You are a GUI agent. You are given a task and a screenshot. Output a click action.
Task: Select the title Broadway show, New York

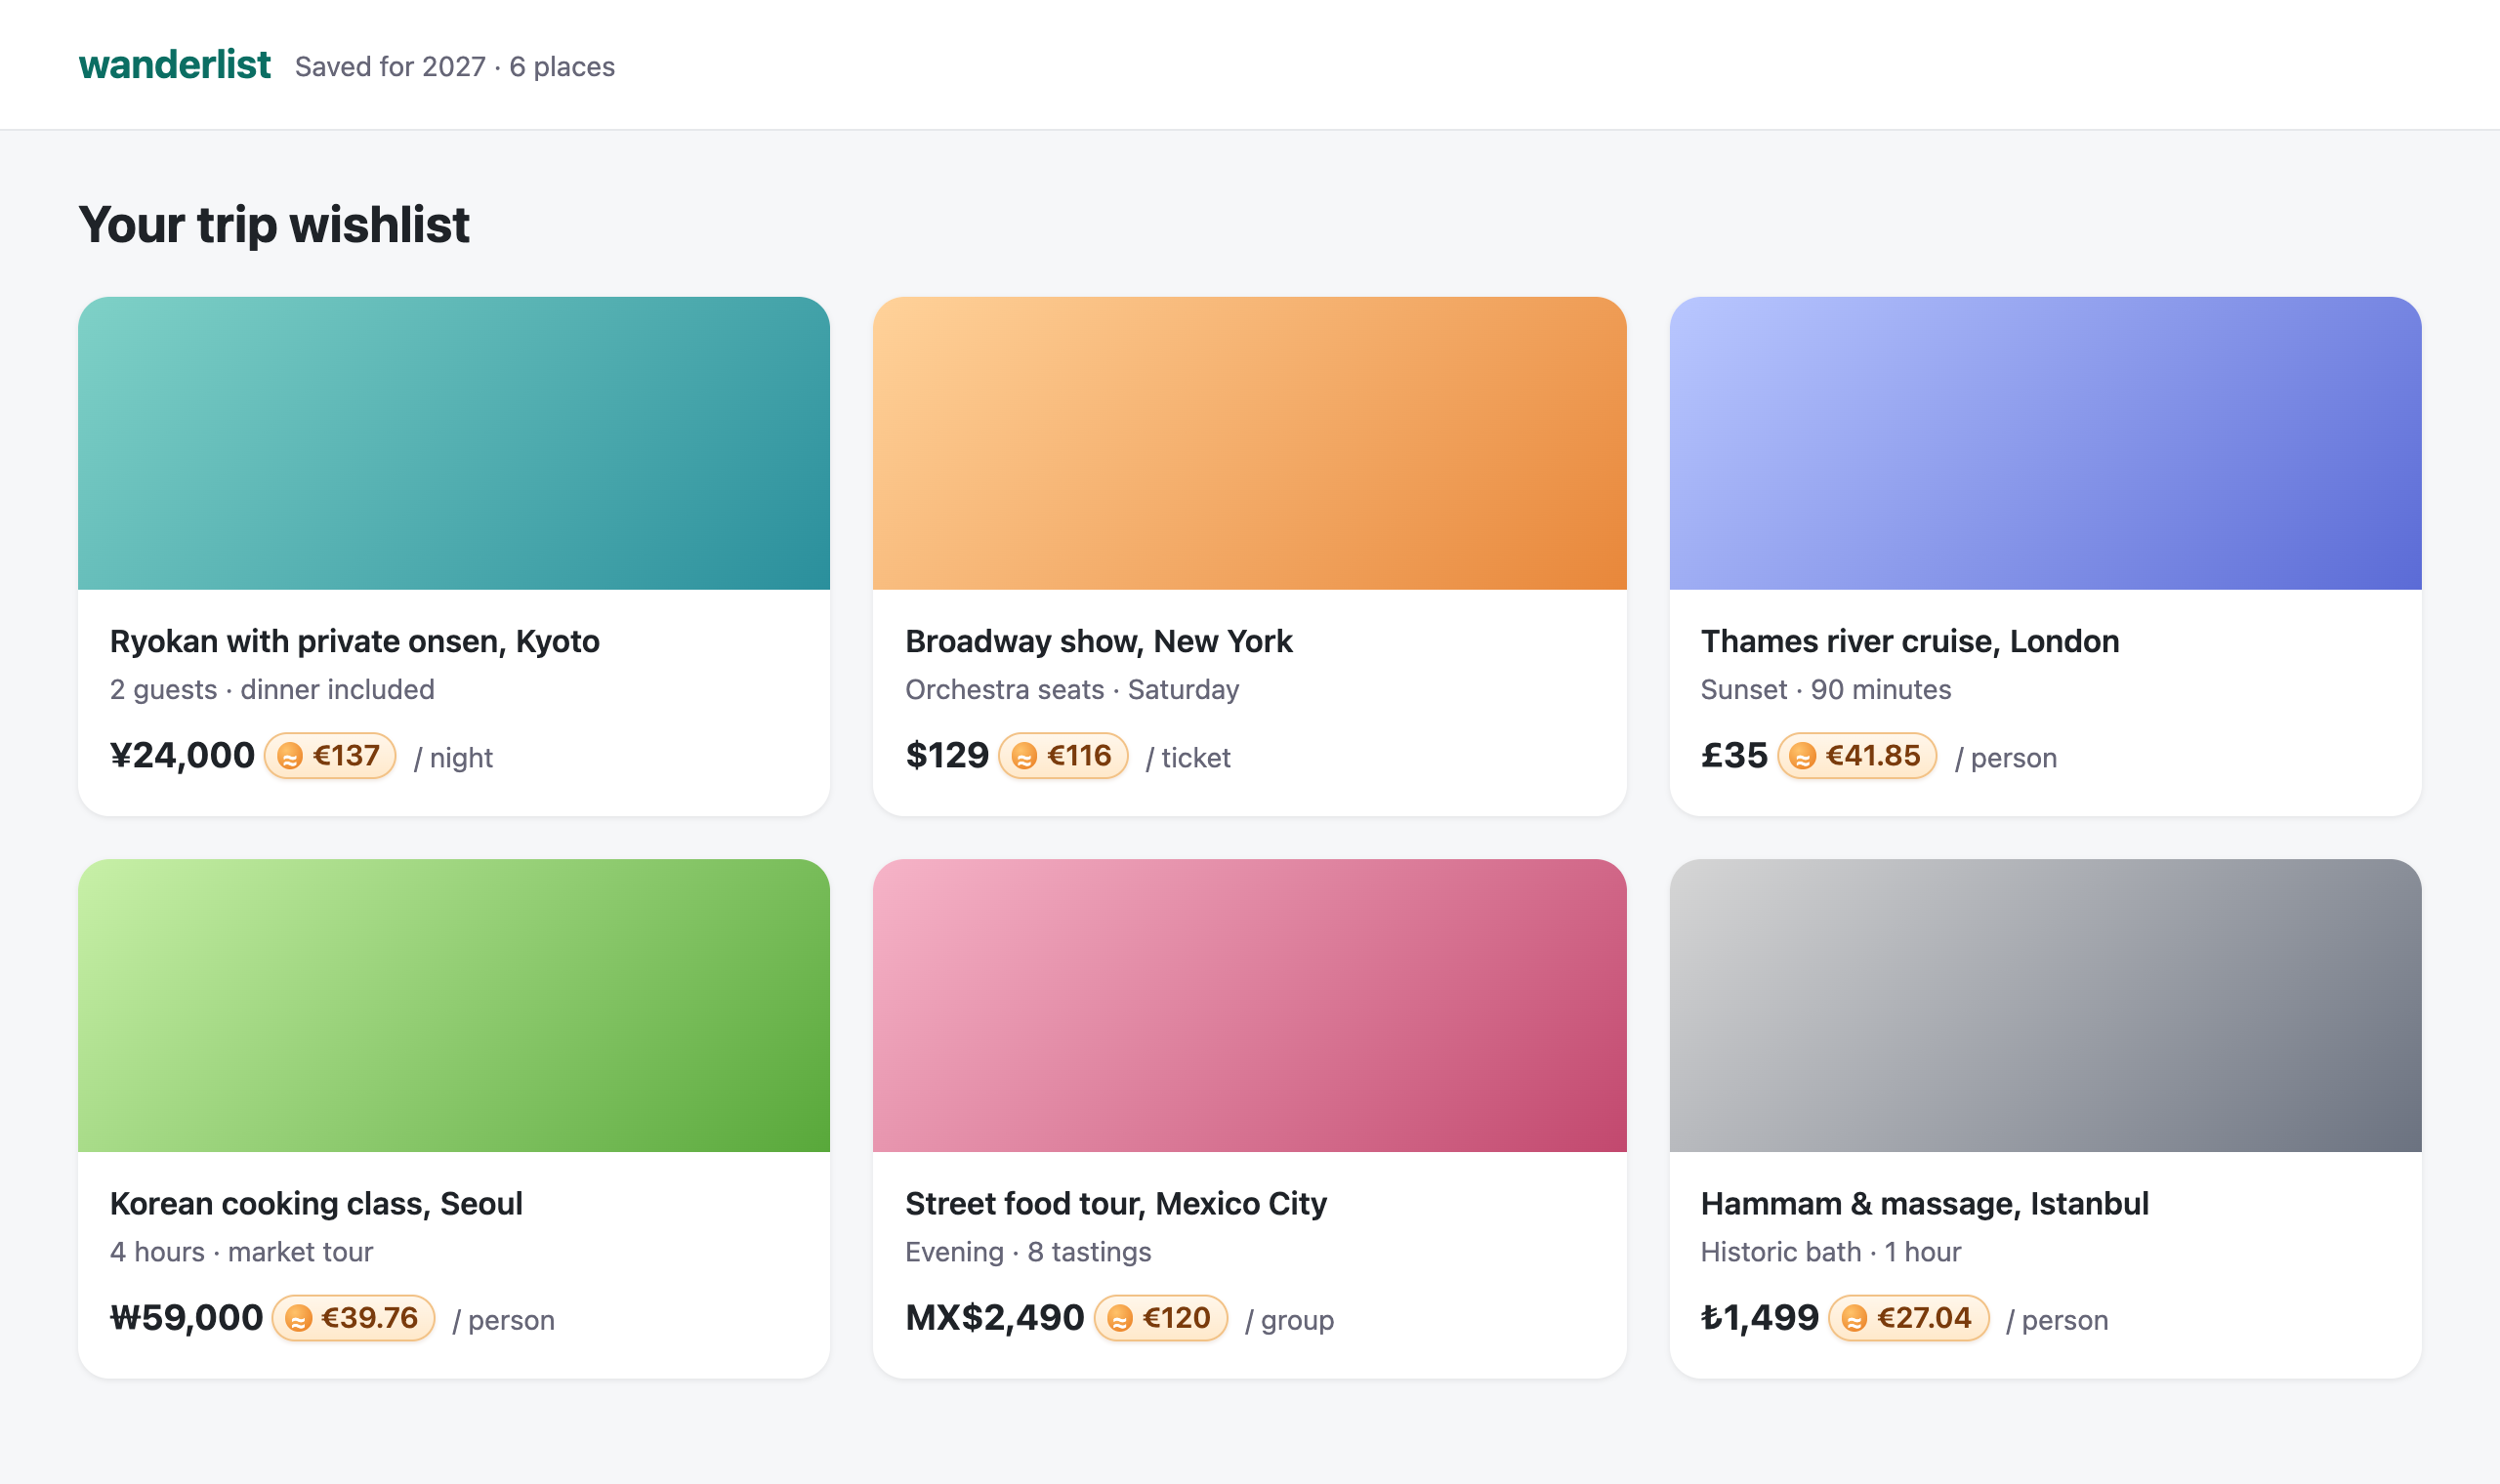(1098, 641)
